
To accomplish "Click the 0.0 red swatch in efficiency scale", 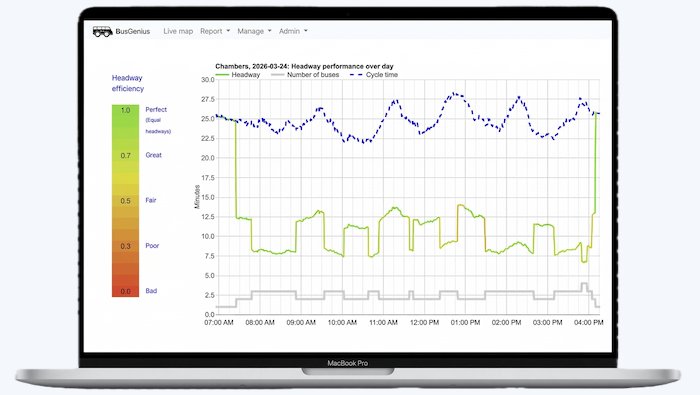I will click(125, 291).
